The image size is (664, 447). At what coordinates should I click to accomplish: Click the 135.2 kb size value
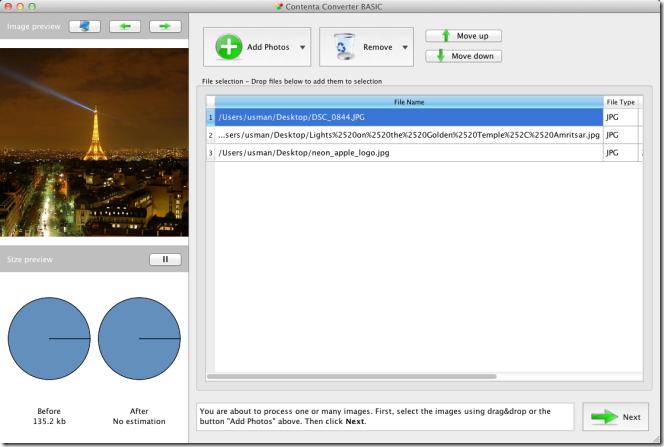pos(49,421)
